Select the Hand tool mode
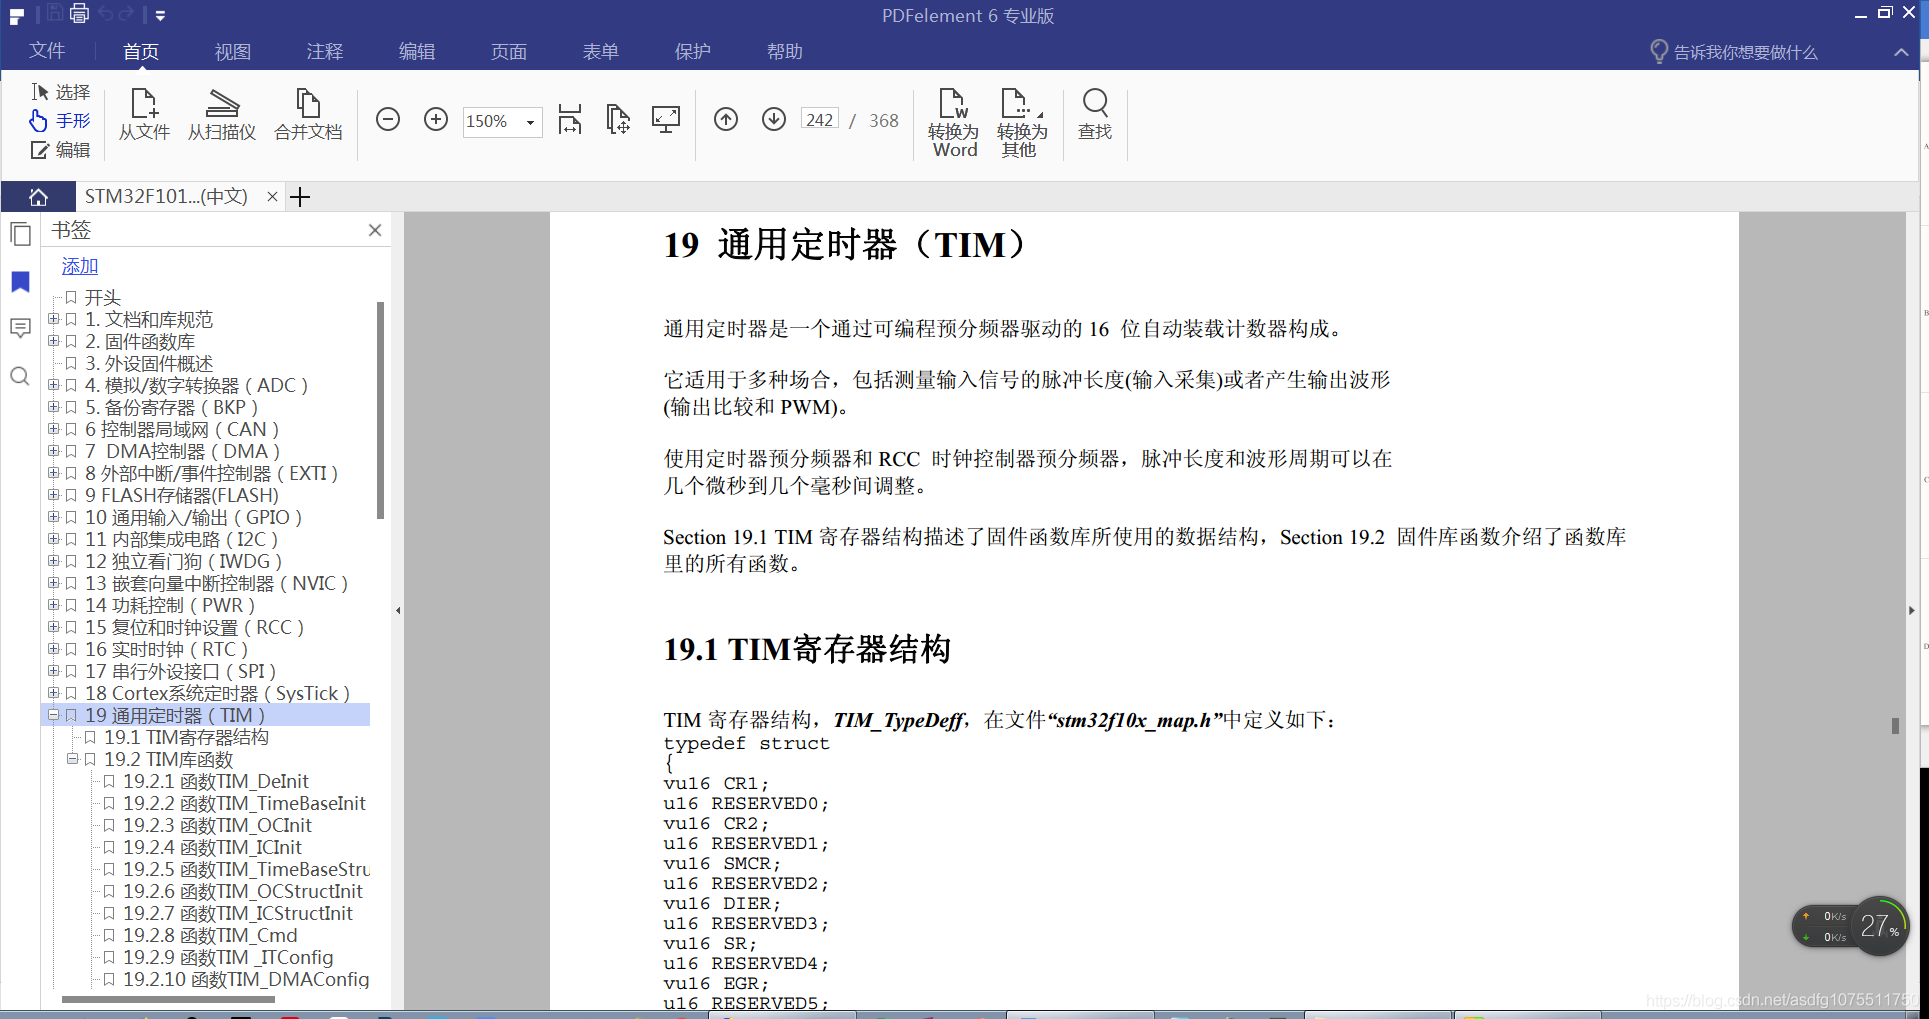The image size is (1929, 1019). tap(61, 121)
